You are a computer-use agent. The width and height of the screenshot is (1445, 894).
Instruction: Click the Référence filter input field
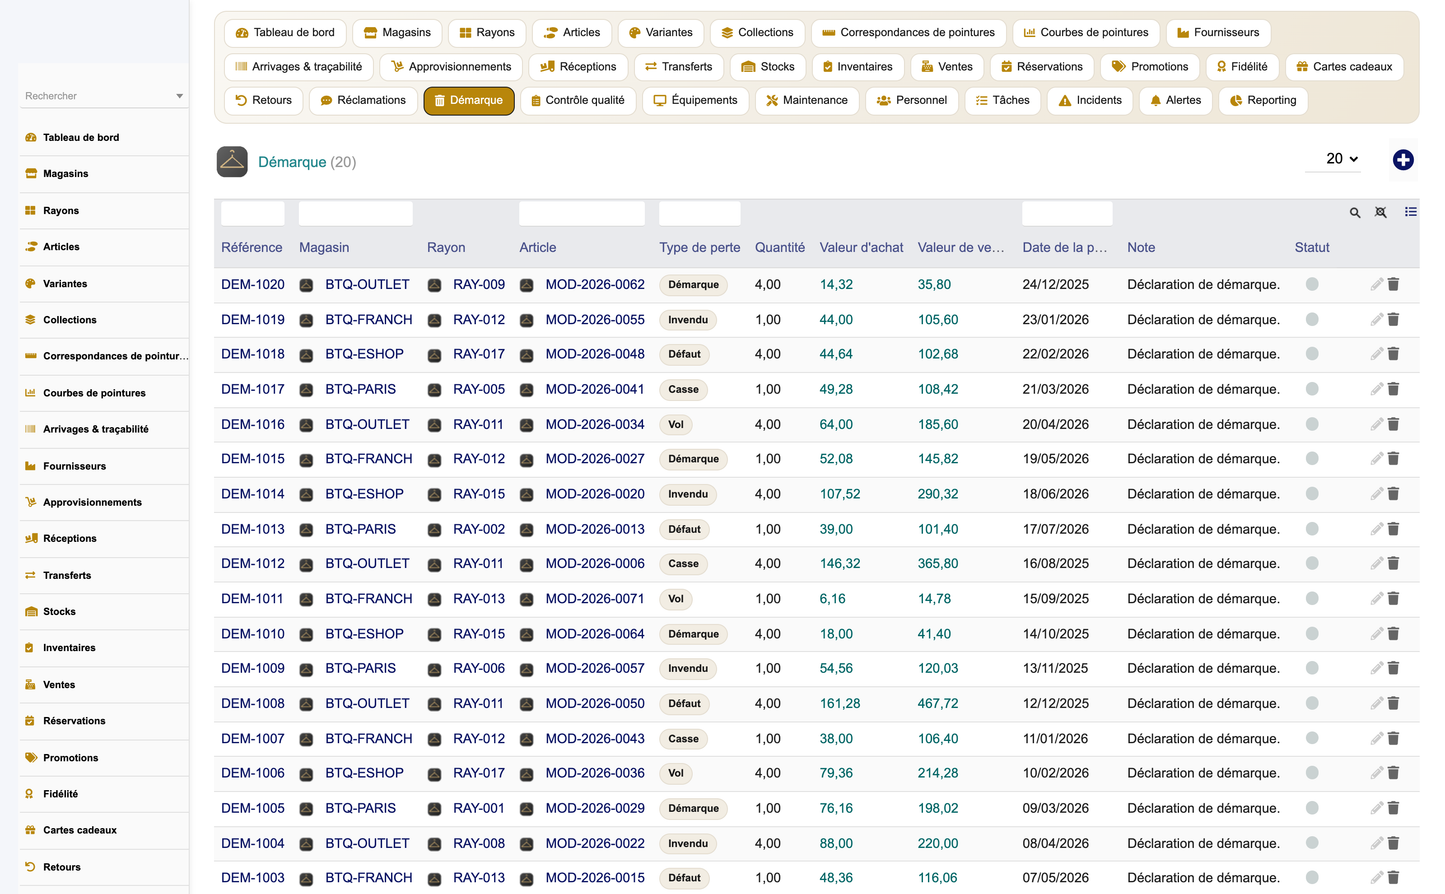[x=252, y=213]
